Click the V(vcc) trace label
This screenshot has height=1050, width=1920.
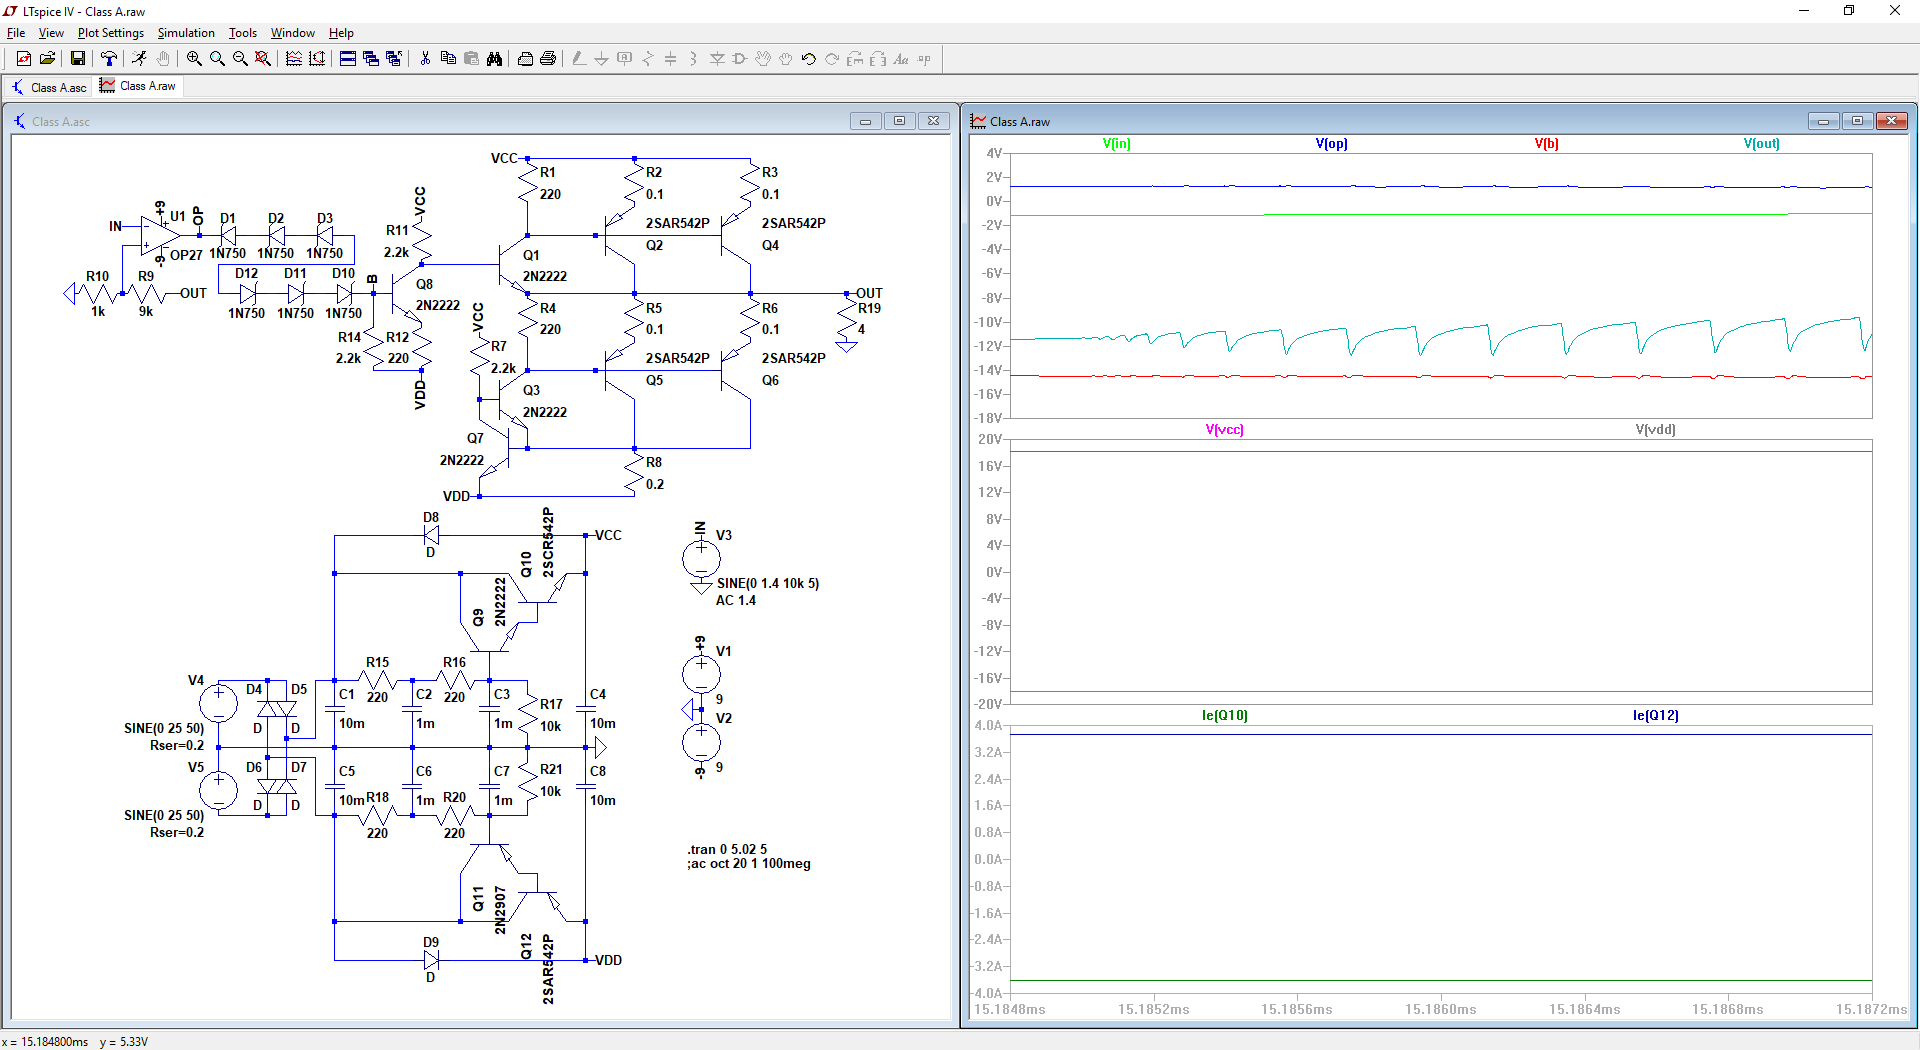tap(1224, 430)
